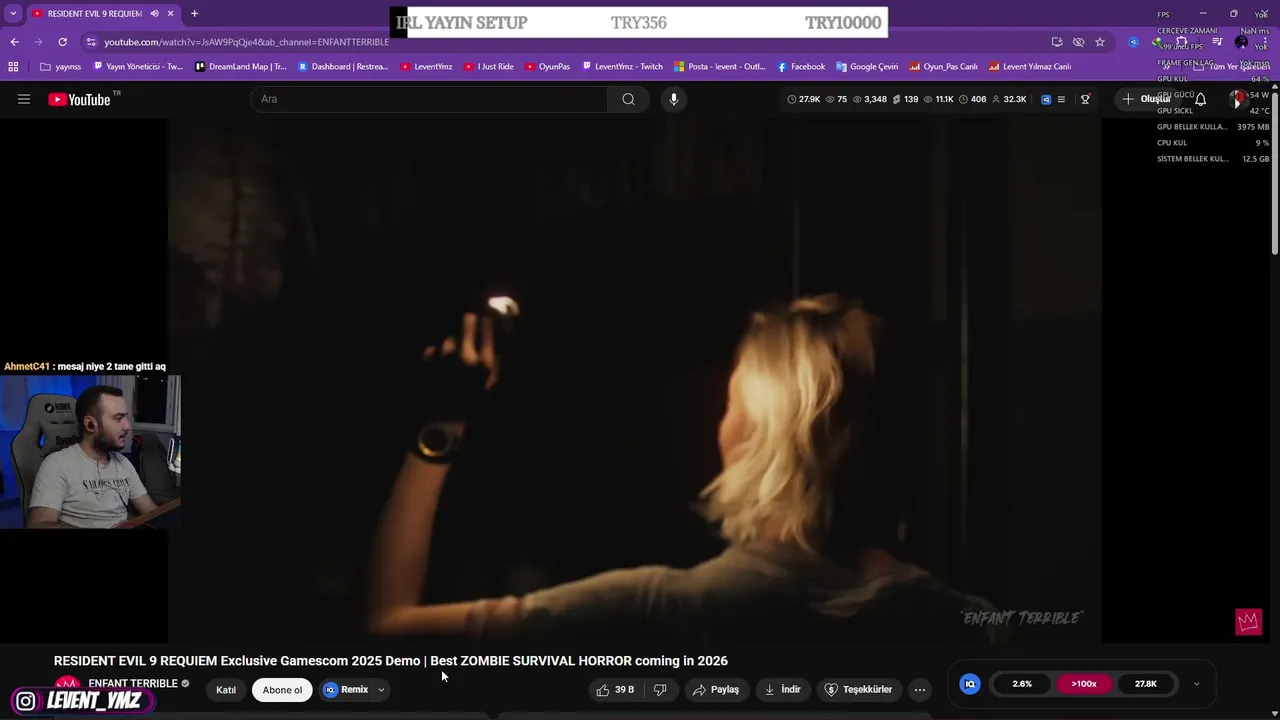Dislike the video
This screenshot has width=1280, height=720.
[660, 689]
